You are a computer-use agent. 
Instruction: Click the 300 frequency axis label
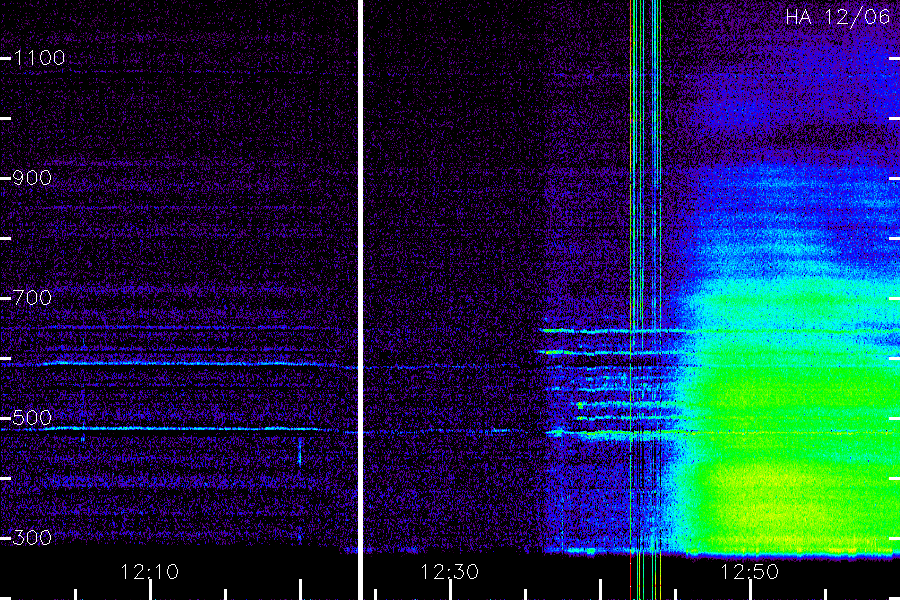pos(32,538)
